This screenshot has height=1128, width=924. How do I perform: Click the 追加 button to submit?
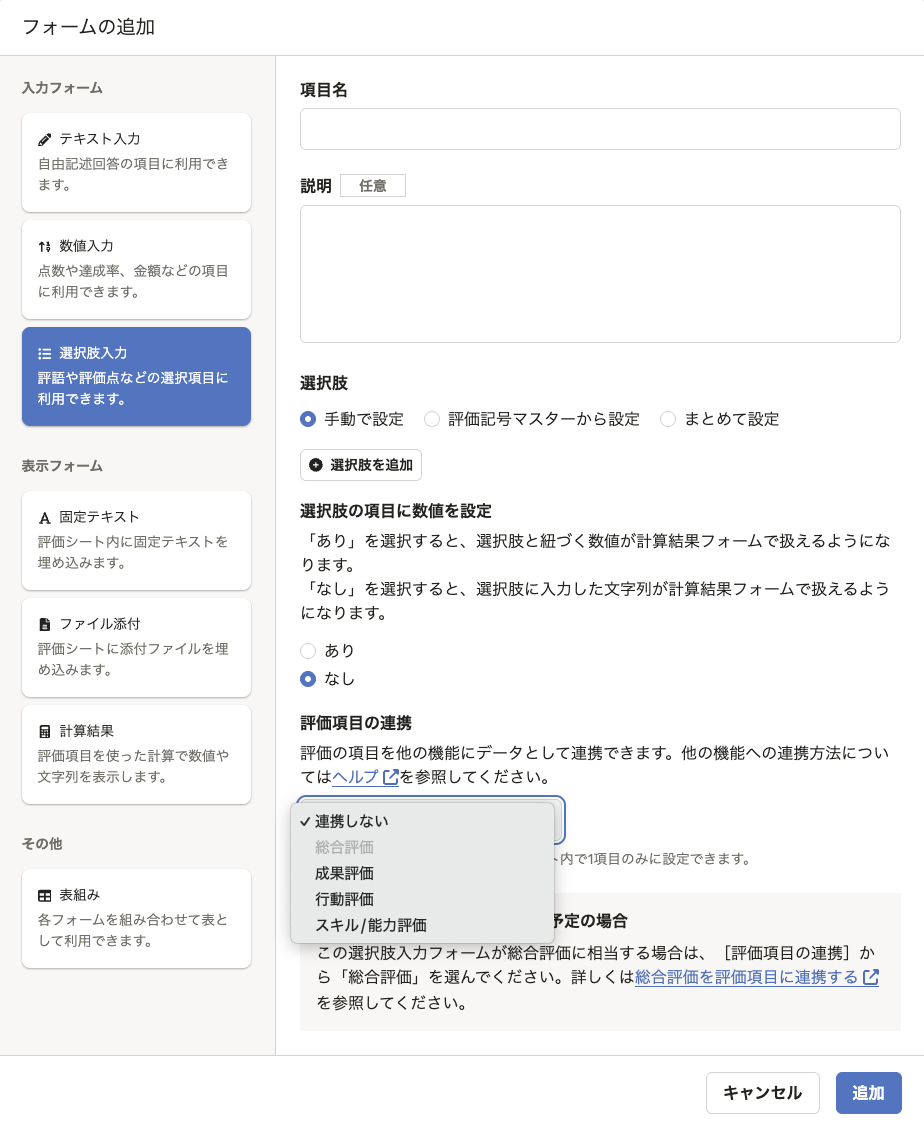(x=868, y=1093)
